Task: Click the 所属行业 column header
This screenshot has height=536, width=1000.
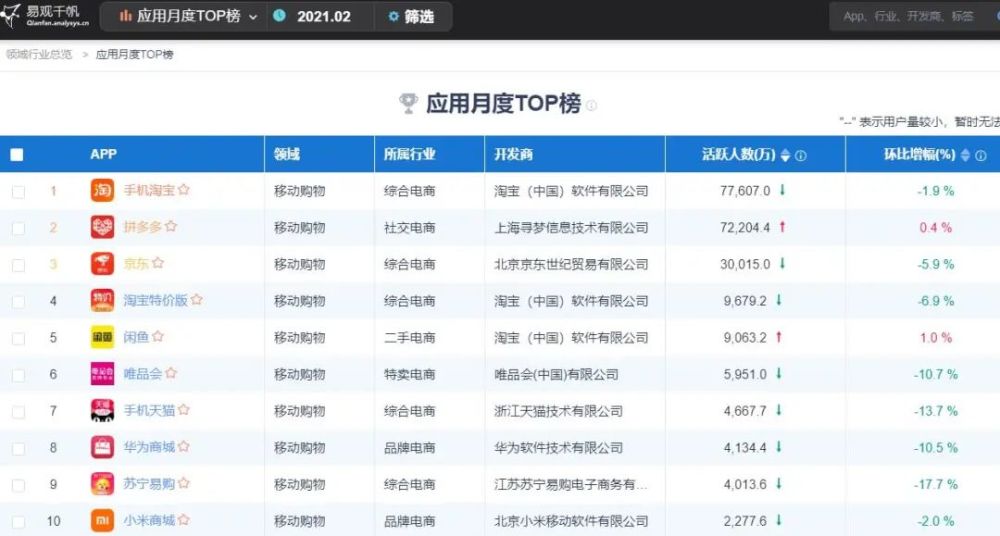Action: tap(409, 154)
